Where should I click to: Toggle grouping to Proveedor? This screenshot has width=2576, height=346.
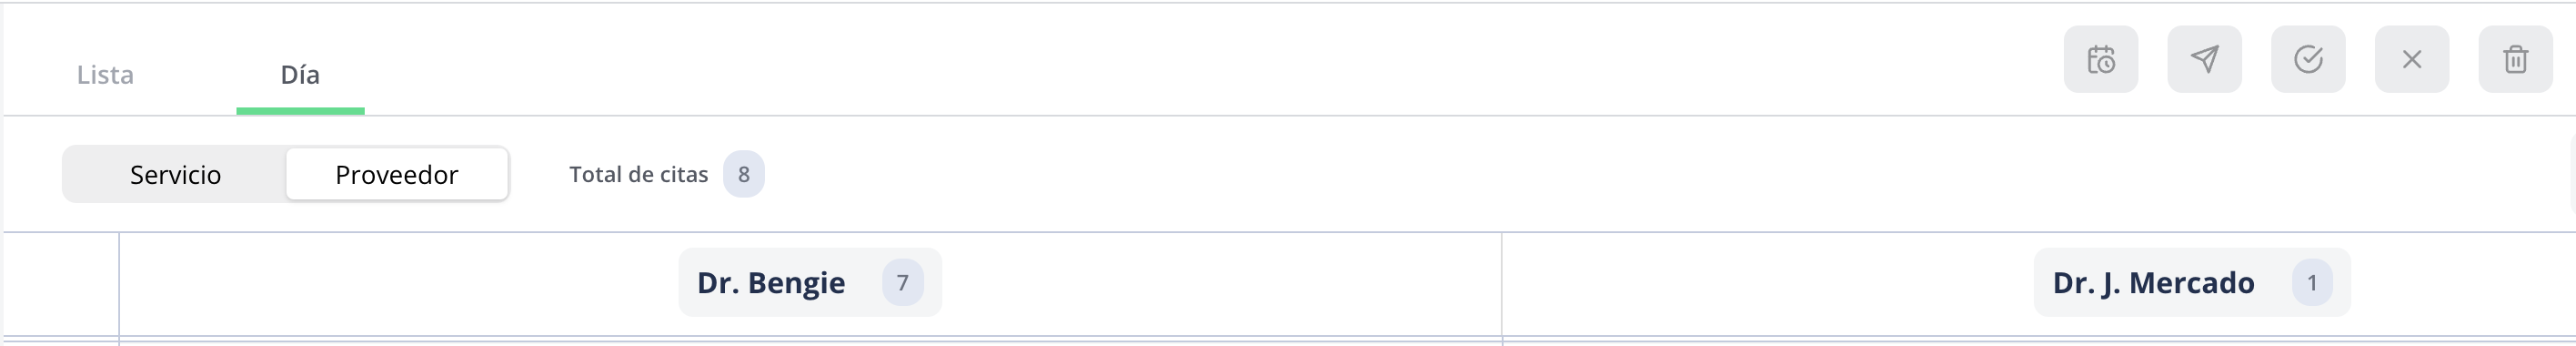pos(397,175)
